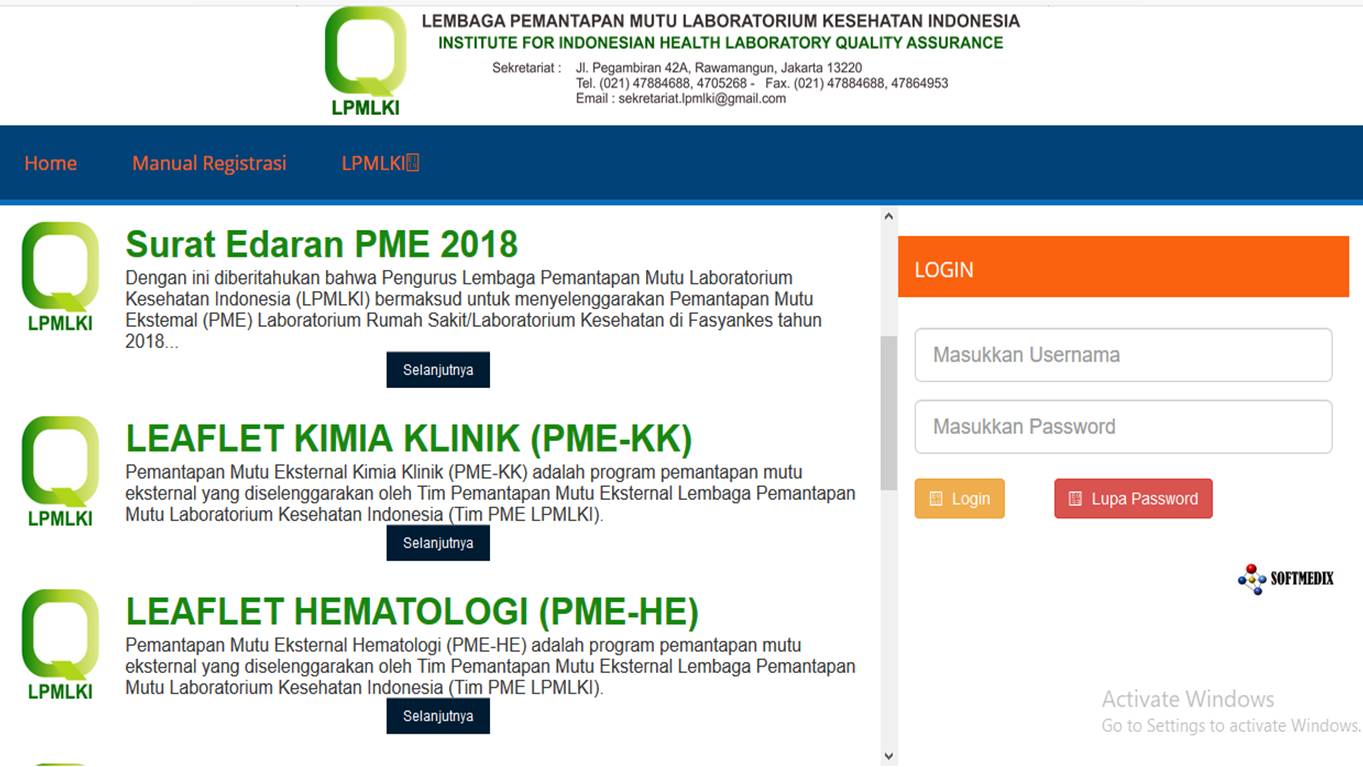Image resolution: width=1363 pixels, height=767 pixels.
Task: Click the news list scrollbar down arrow
Action: 888,756
